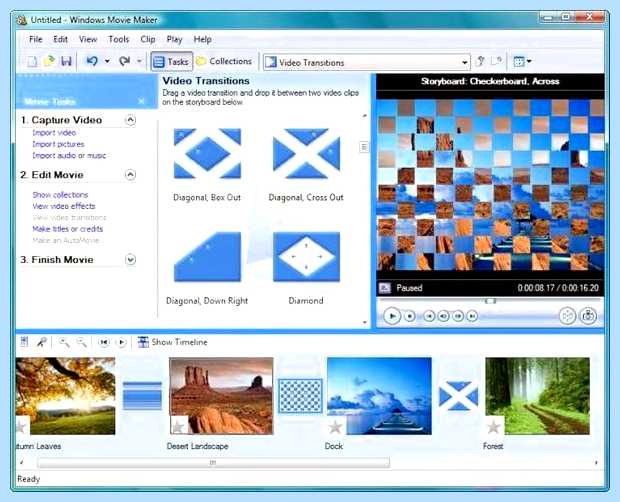The height and width of the screenshot is (502, 620).
Task: Select the Diagonal, Cross Out transition
Action: [x=306, y=153]
